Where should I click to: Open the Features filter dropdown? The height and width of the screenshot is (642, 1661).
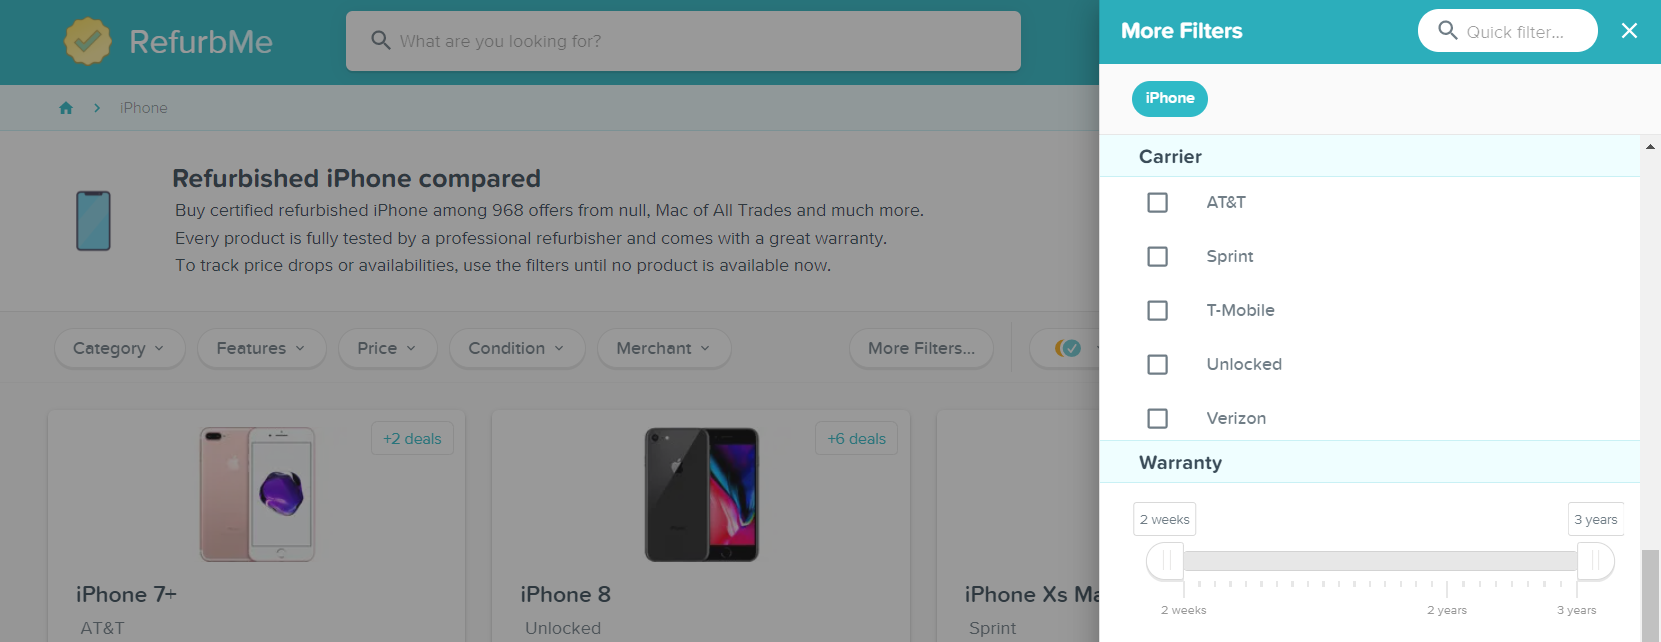[261, 348]
